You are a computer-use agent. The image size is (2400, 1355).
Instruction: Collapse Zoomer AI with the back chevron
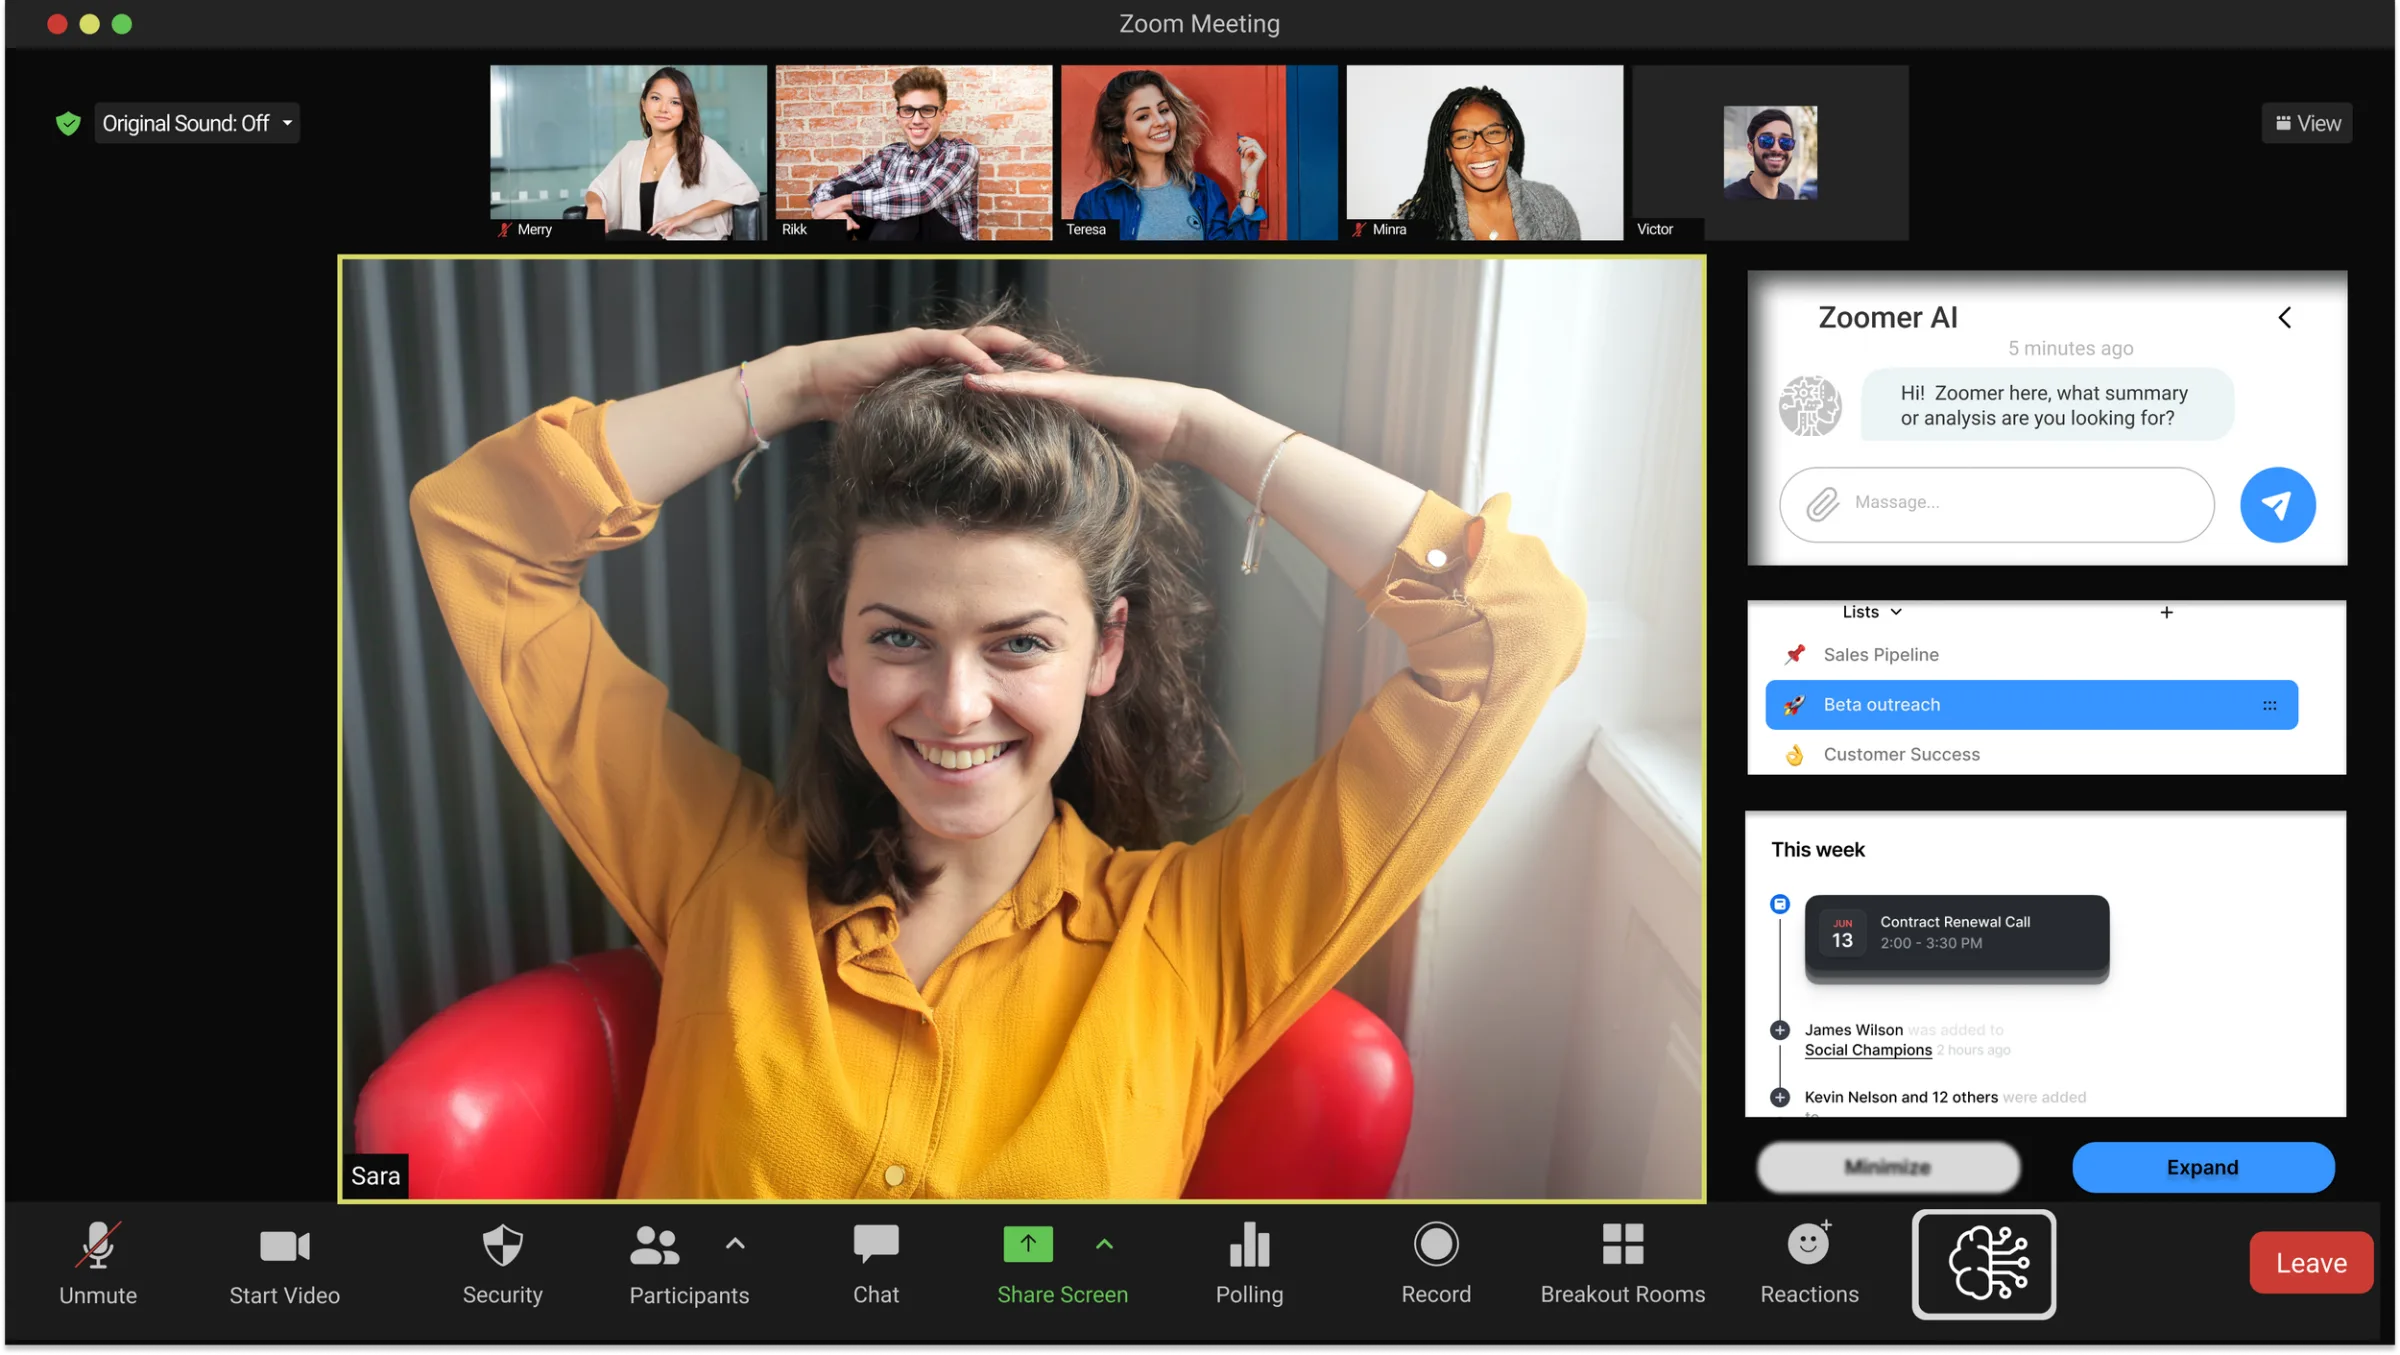(x=2285, y=317)
